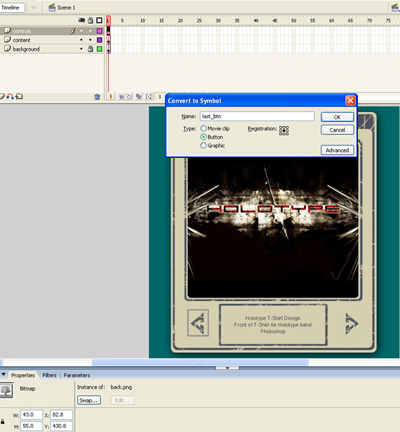This screenshot has height=432, width=400.
Task: Select the Graphic type
Action: tap(203, 145)
